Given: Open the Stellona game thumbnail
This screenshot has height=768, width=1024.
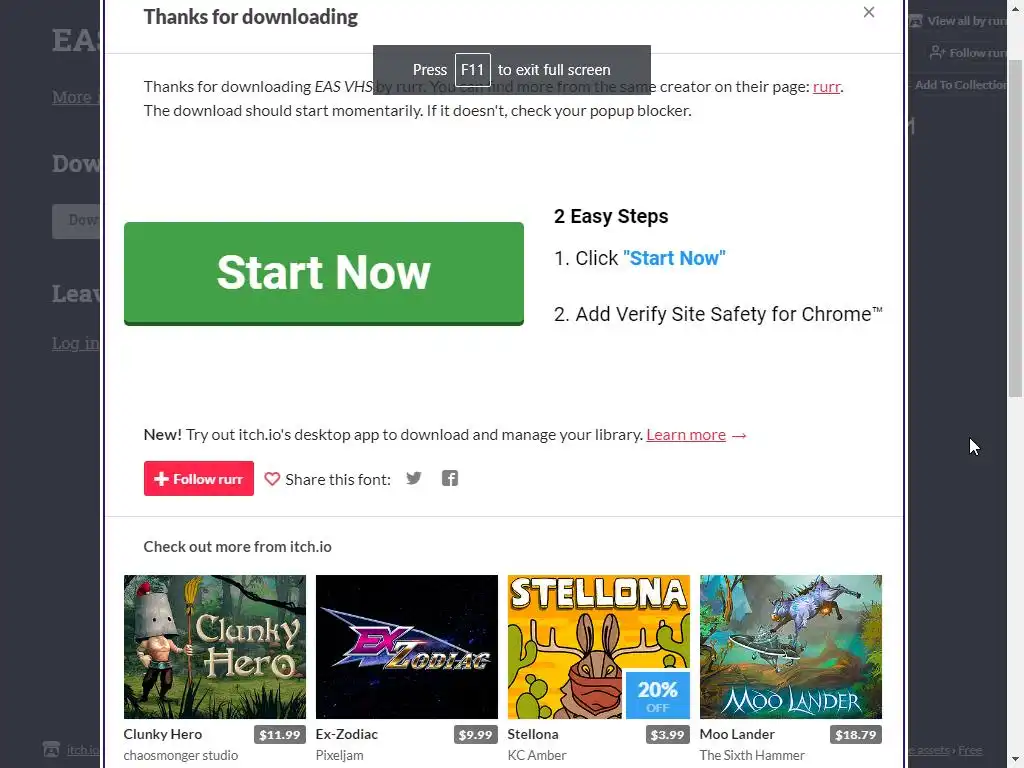Looking at the screenshot, I should tap(599, 647).
